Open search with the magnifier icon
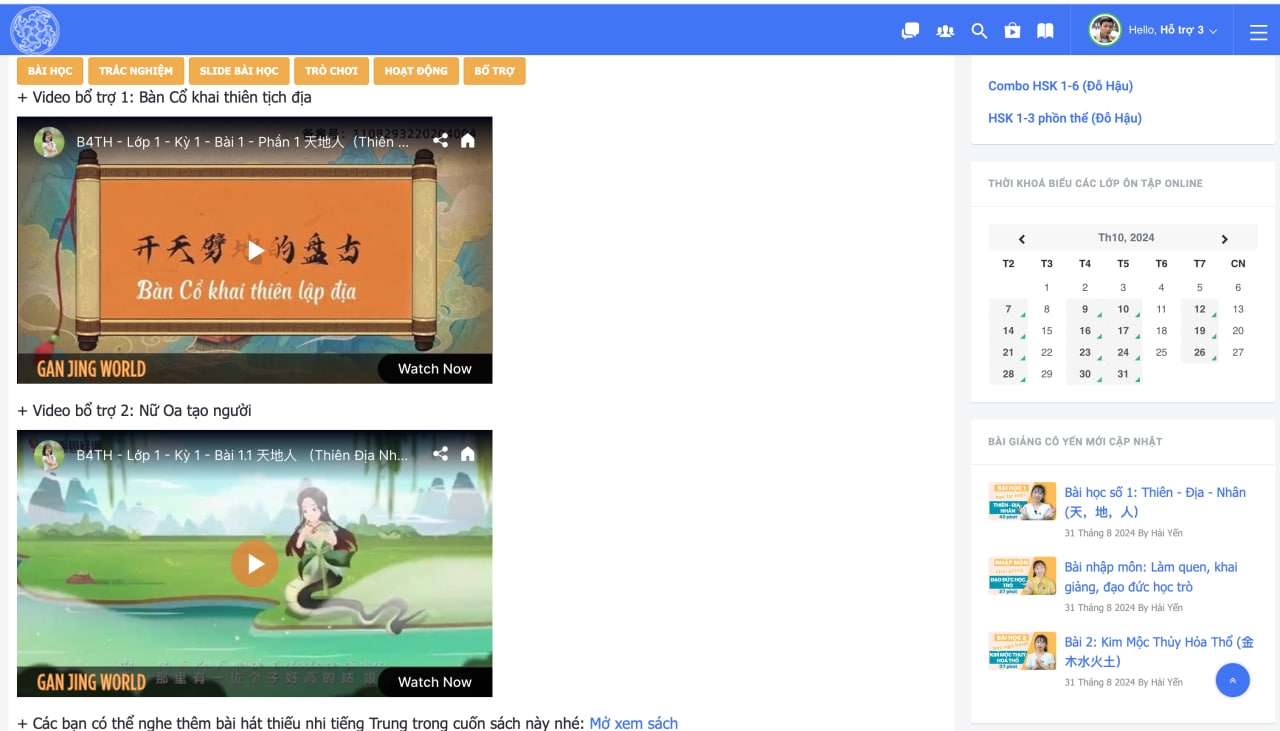The image size is (1280, 731). pyautogui.click(x=979, y=31)
